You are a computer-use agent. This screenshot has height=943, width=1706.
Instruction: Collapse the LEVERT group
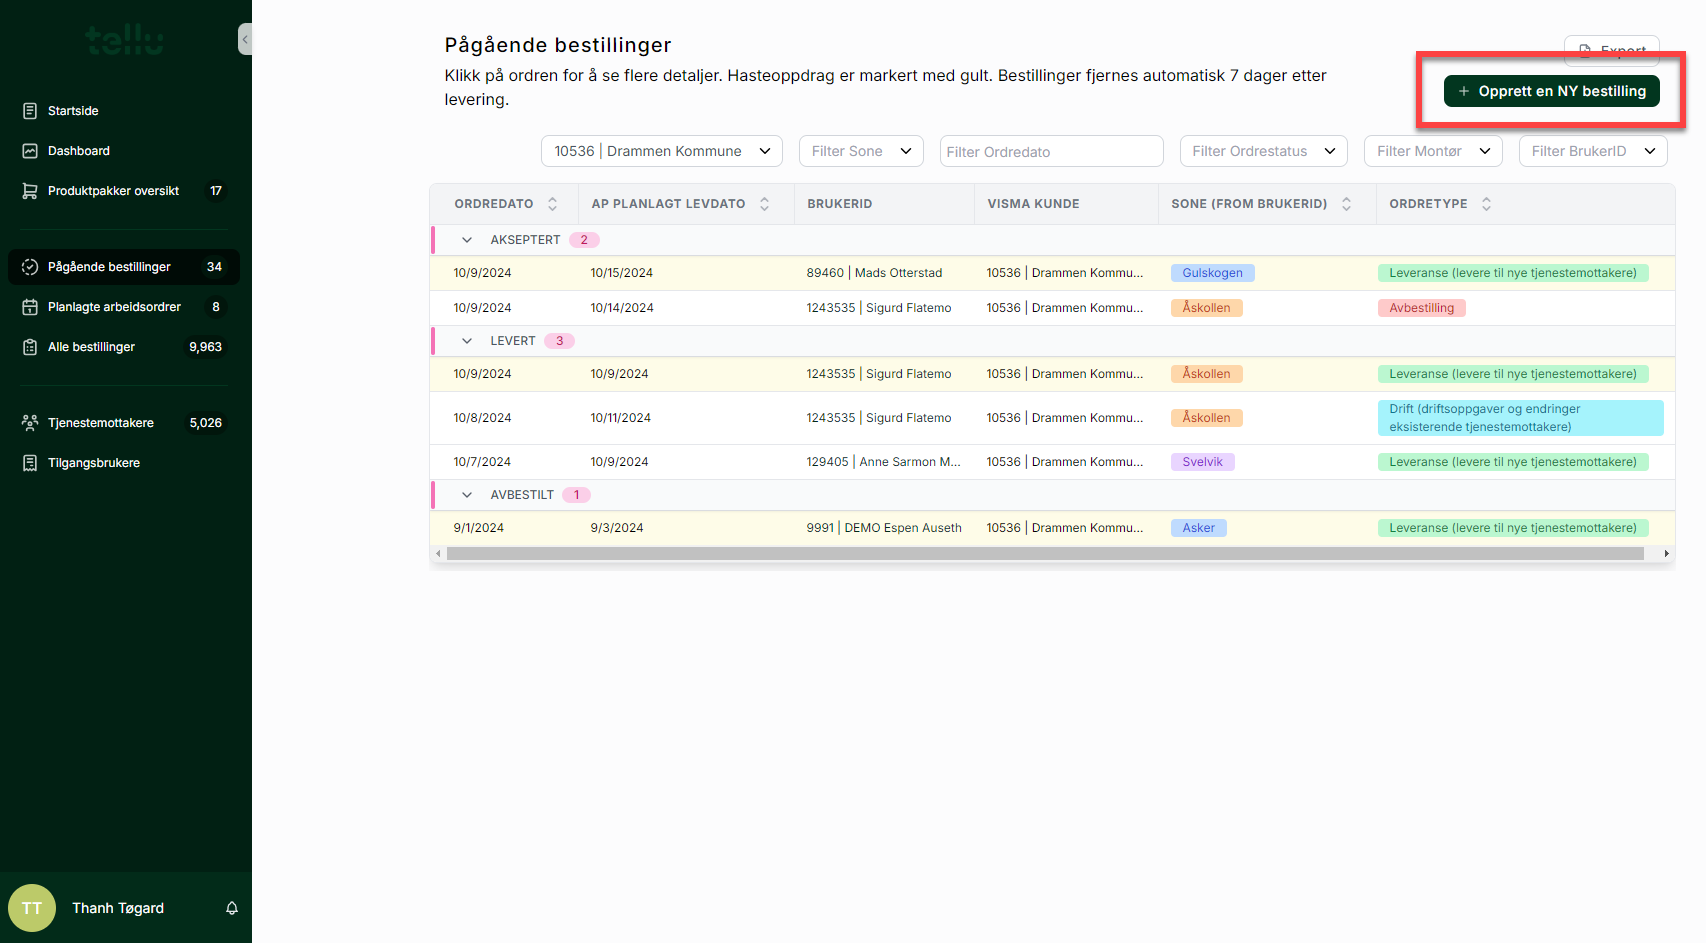pos(466,341)
